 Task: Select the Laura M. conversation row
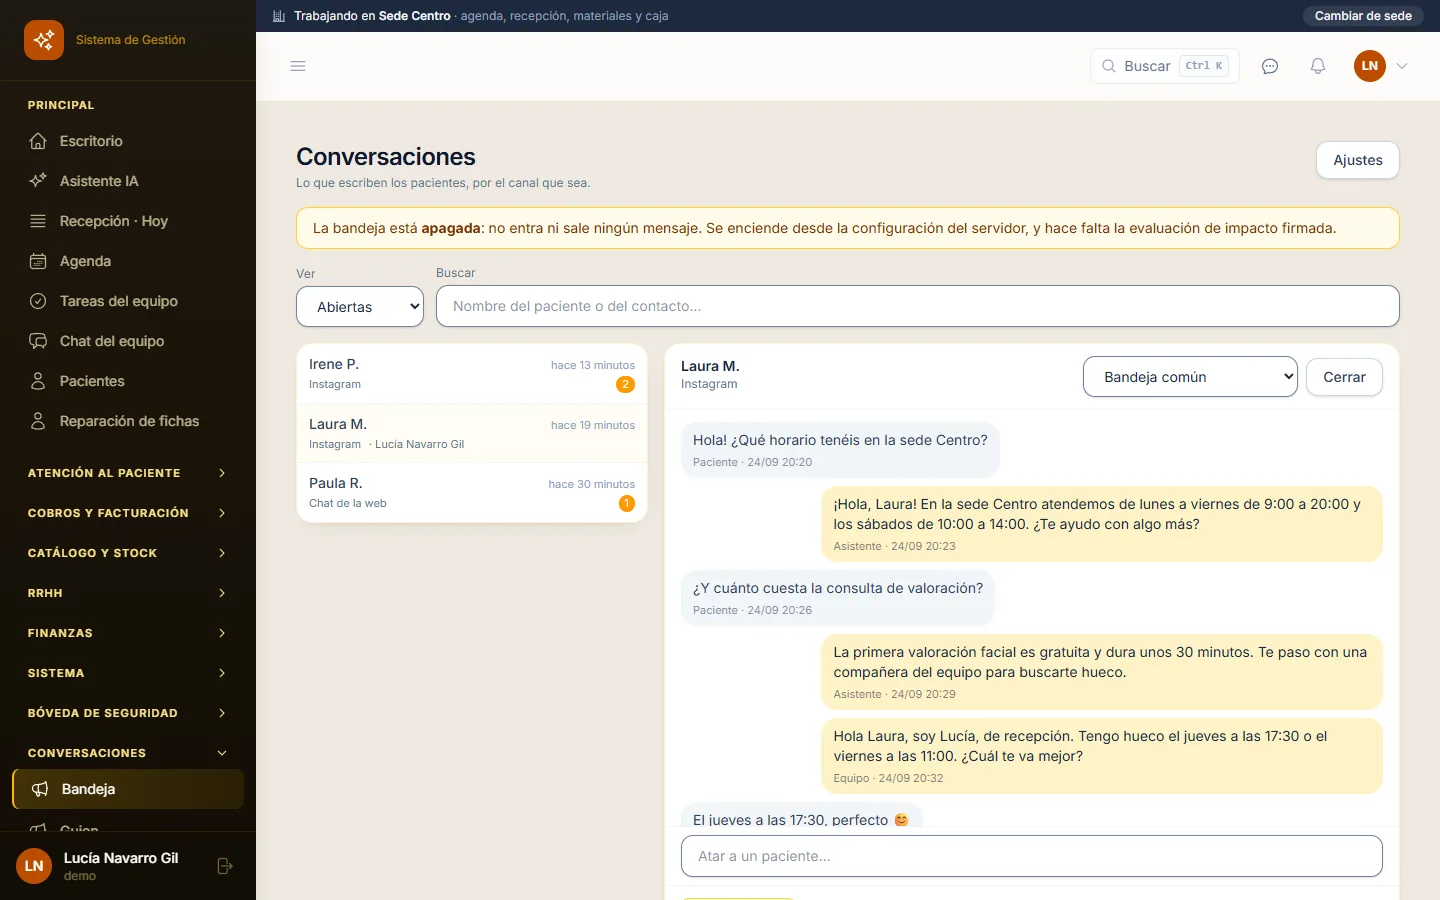pyautogui.click(x=472, y=434)
